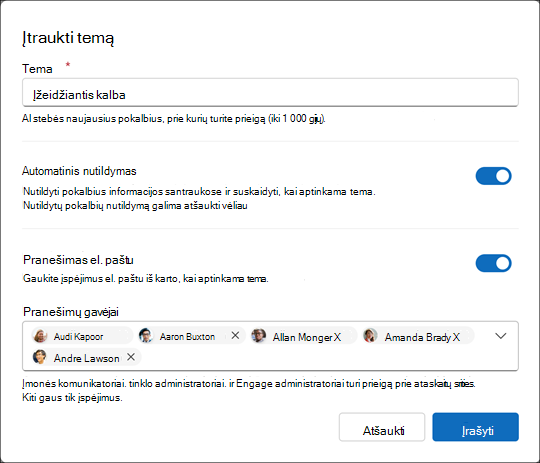Click Allan Monger's avatar picture
Screen dimensions: 540x463
coord(259,335)
